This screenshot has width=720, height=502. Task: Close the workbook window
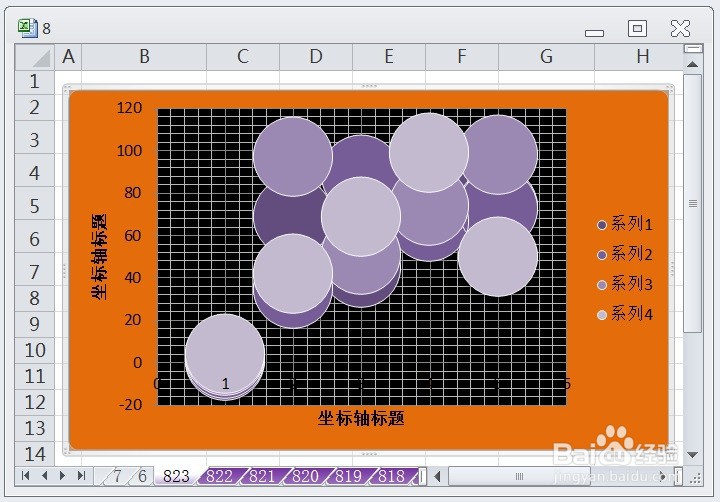pos(680,28)
